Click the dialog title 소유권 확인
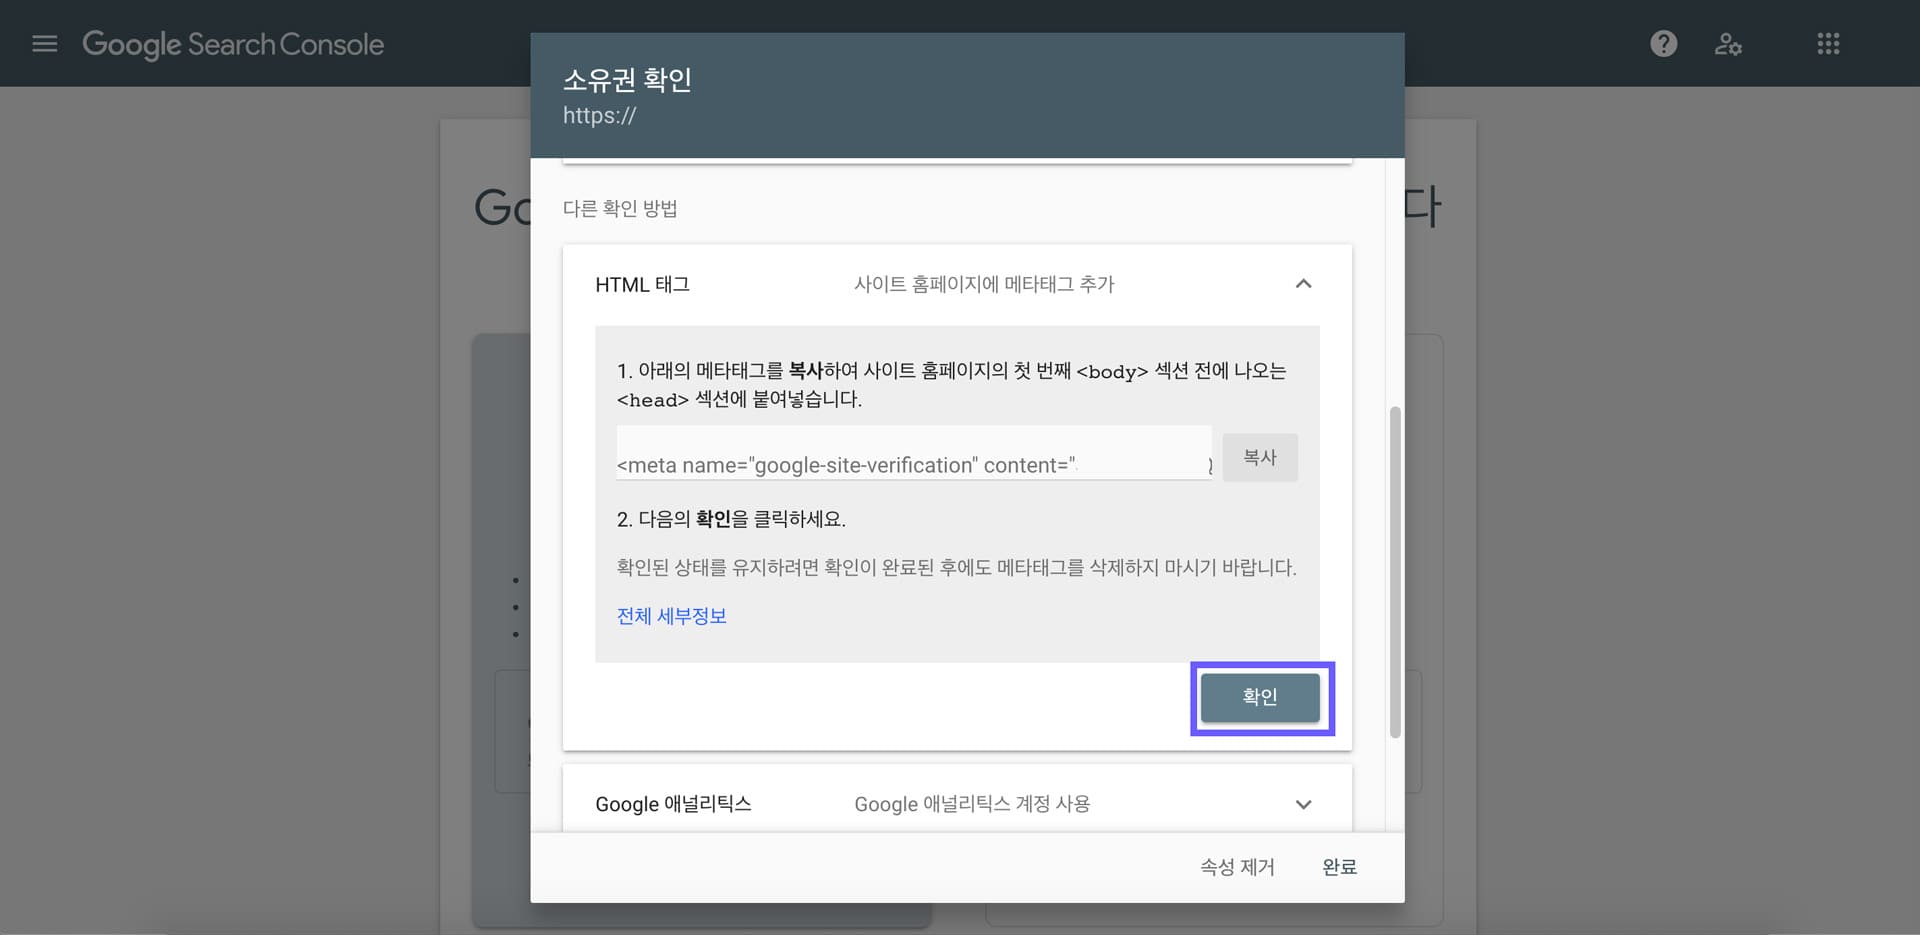This screenshot has height=935, width=1920. 630,80
